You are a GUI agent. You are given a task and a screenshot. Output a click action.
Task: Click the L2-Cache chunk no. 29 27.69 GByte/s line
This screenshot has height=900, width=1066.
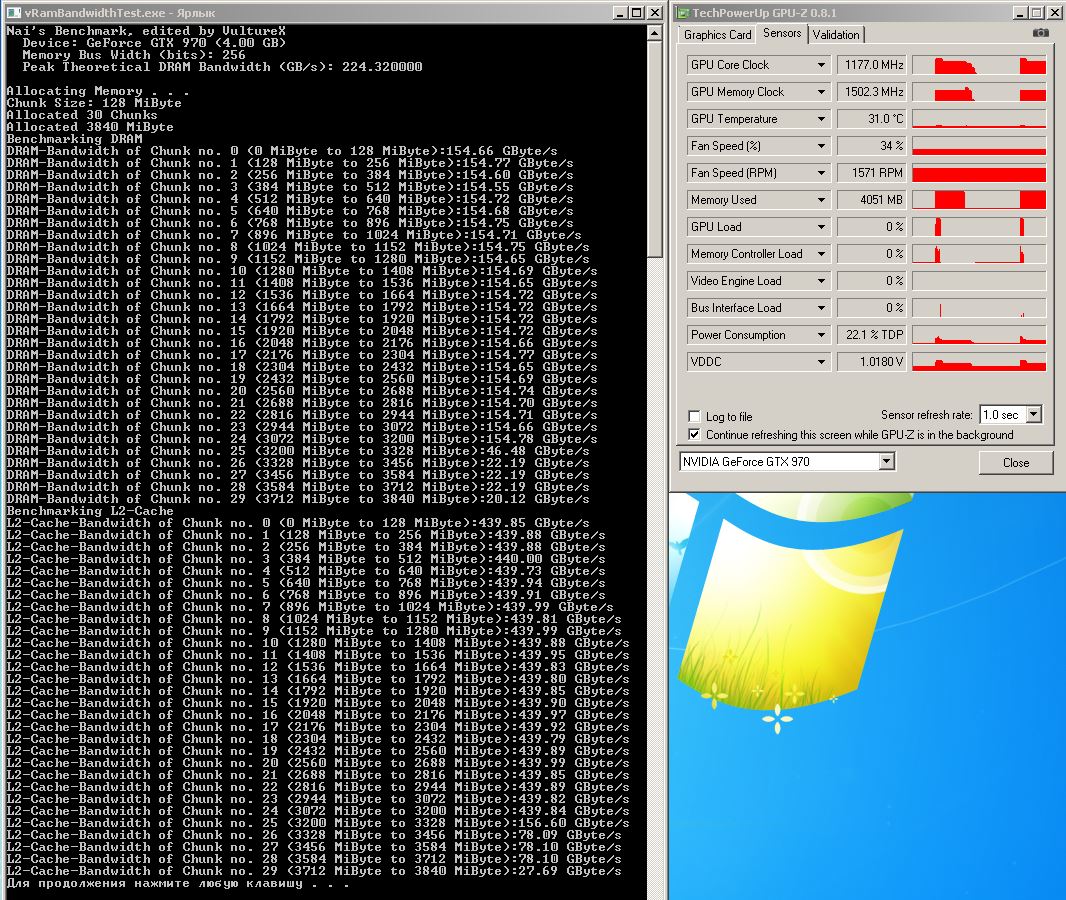pos(314,871)
